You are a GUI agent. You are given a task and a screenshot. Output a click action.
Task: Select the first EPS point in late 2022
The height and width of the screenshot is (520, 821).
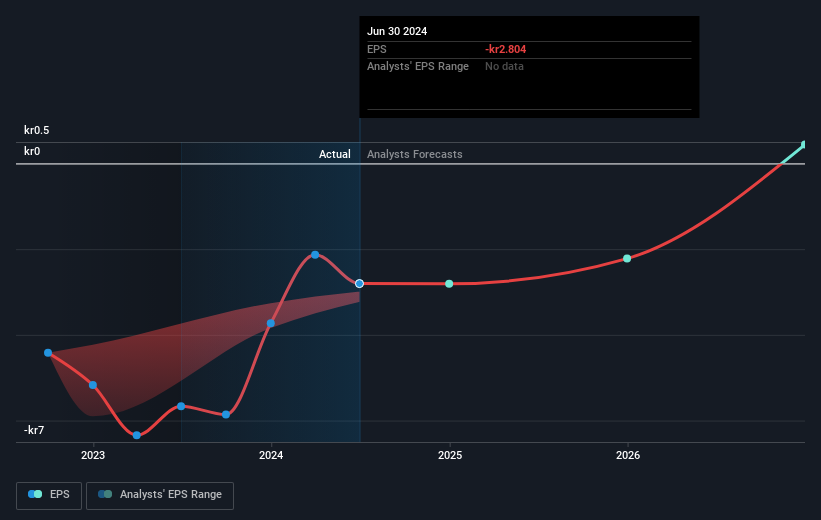click(x=48, y=353)
